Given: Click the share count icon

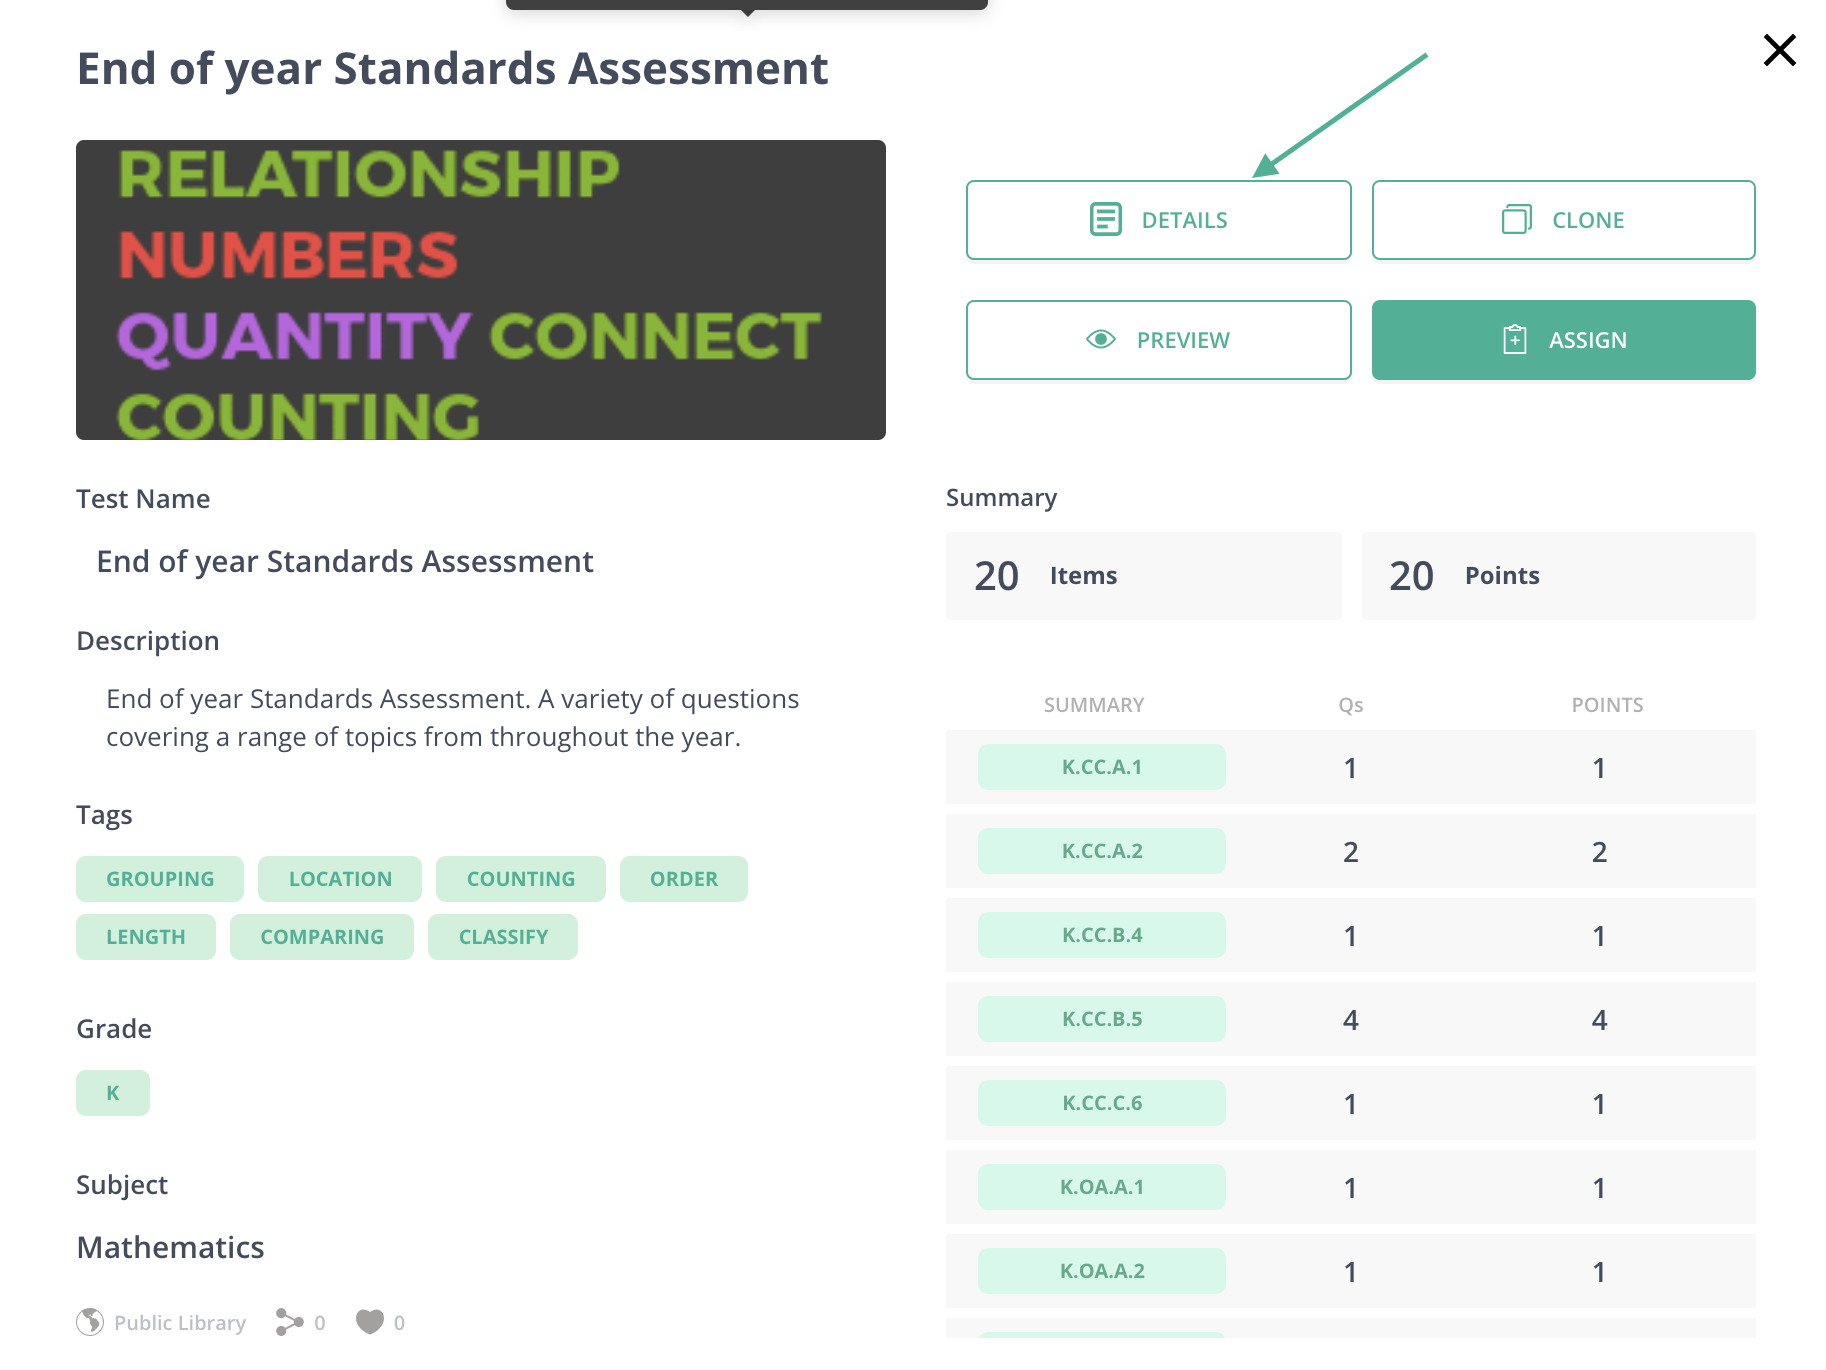Looking at the screenshot, I should pyautogui.click(x=289, y=1322).
